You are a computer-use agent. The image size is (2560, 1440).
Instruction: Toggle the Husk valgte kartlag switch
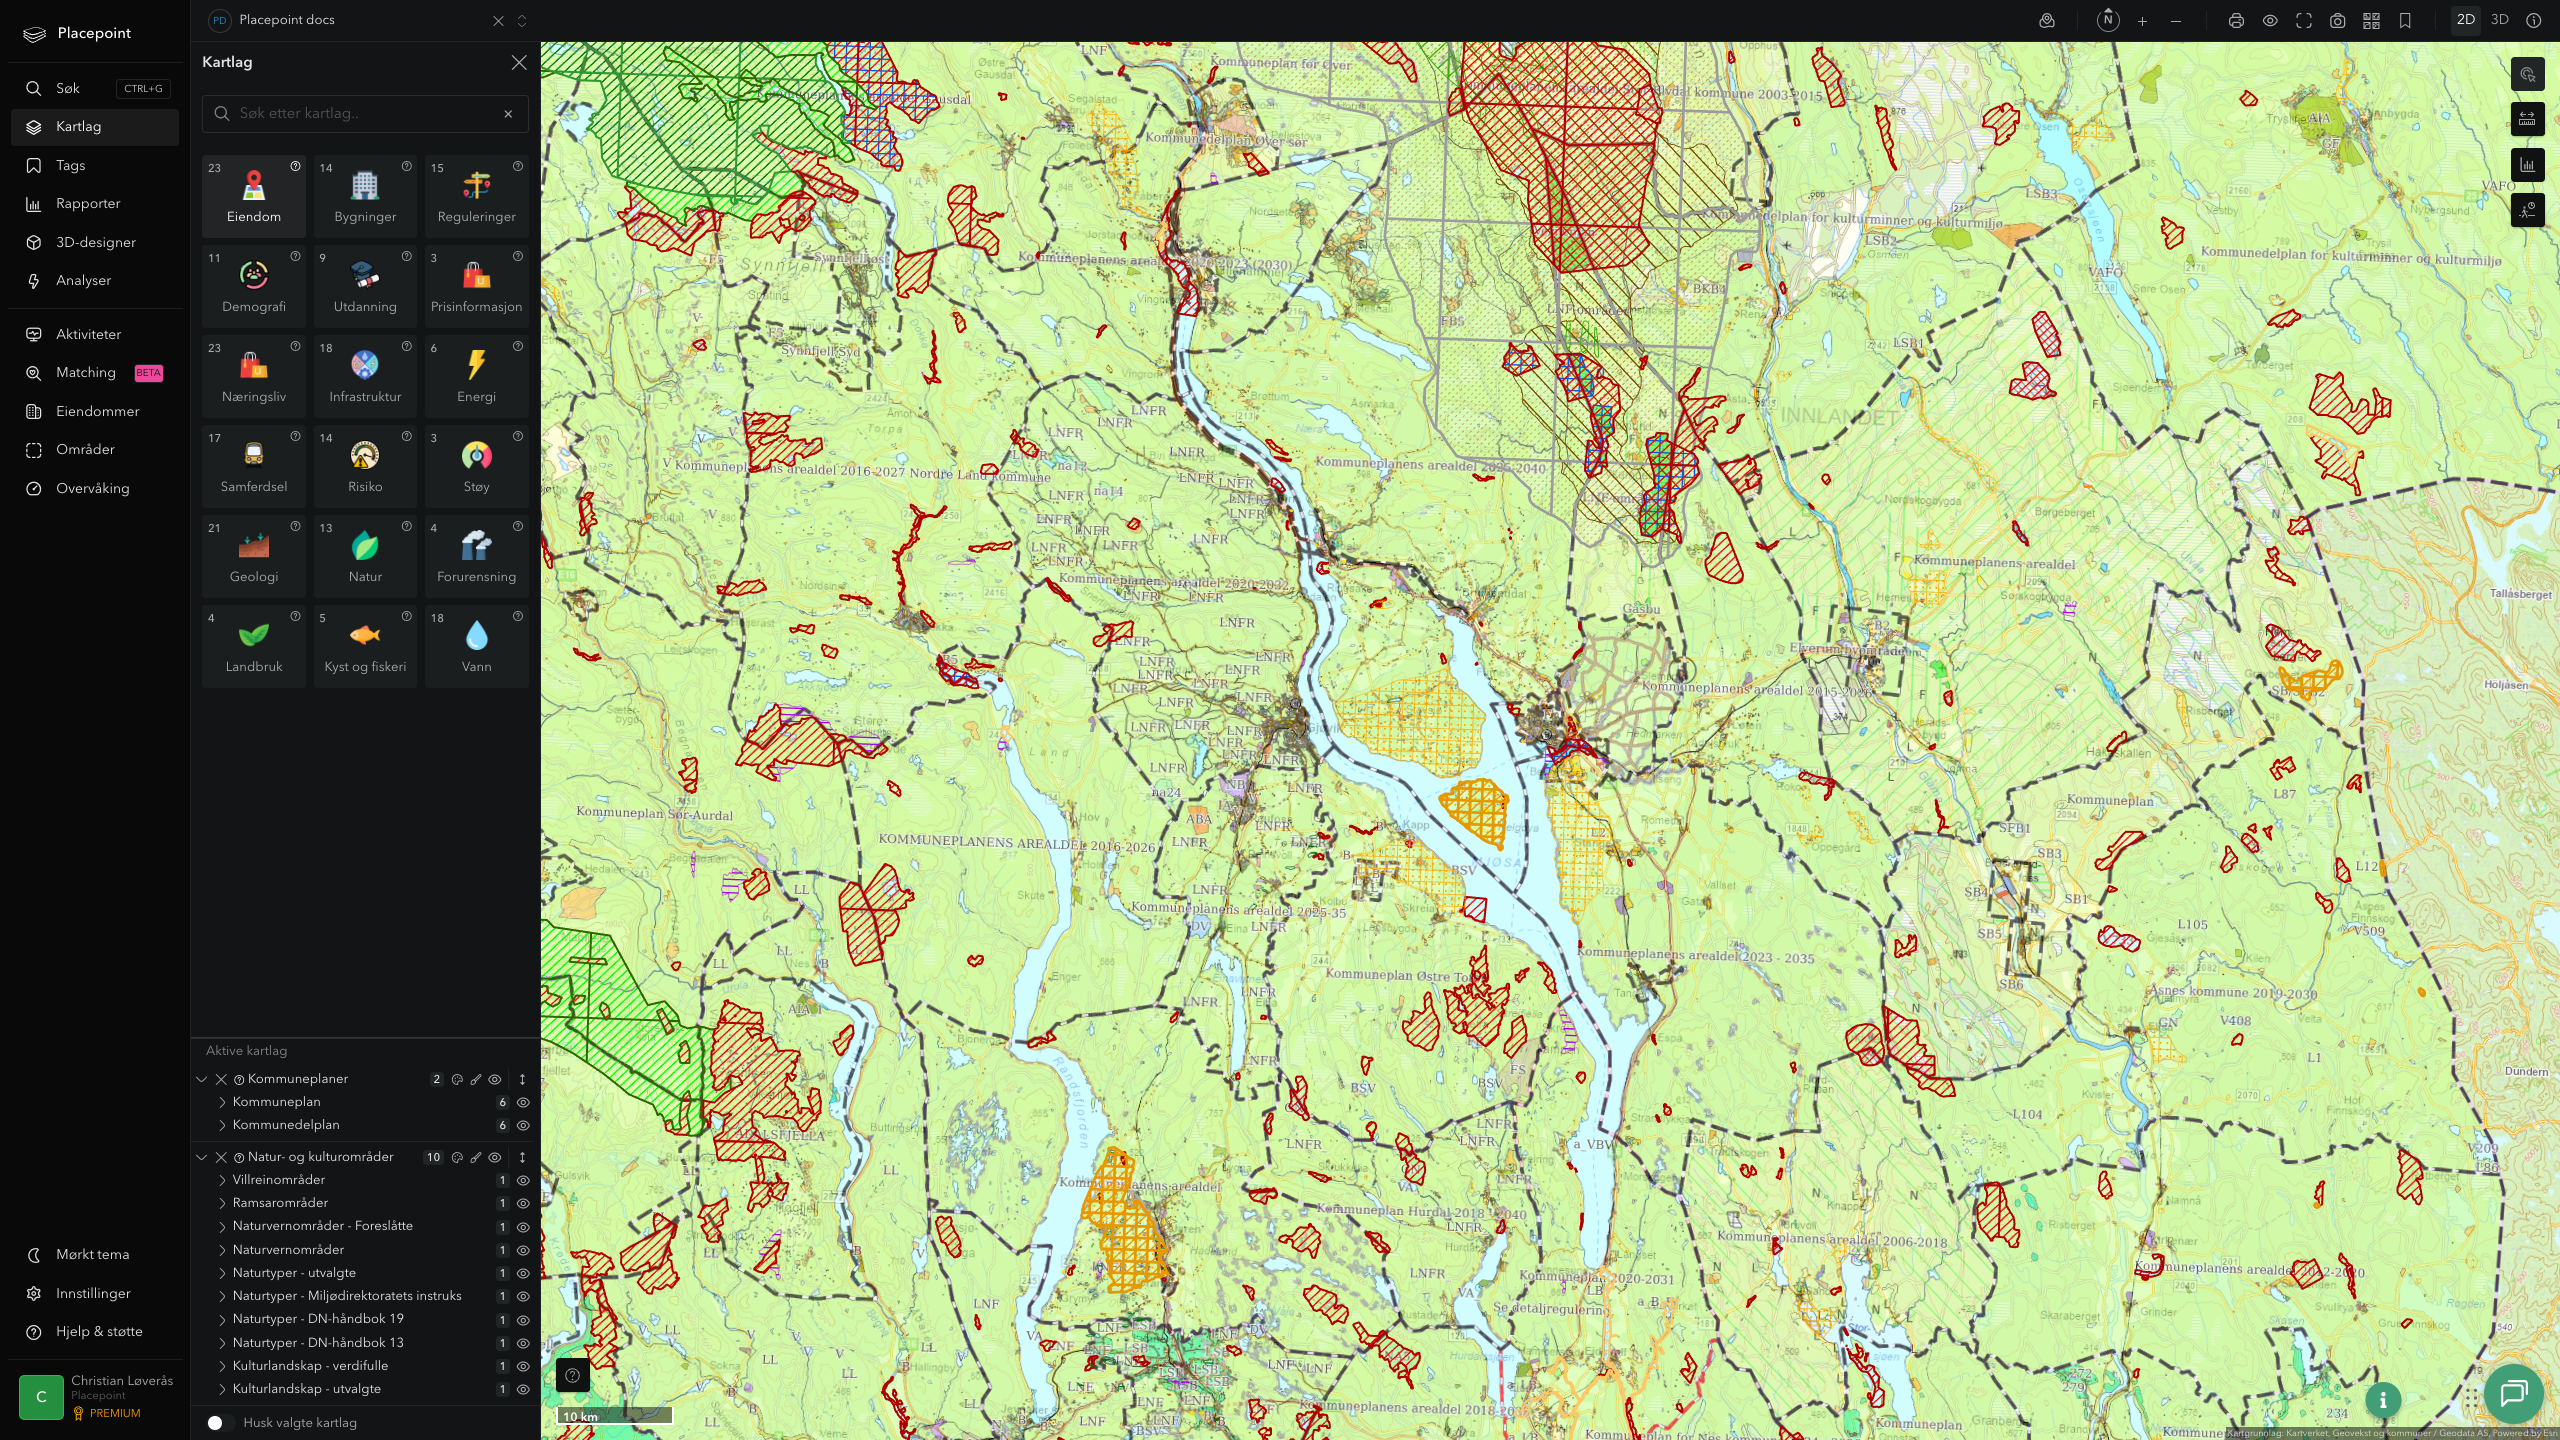click(x=220, y=1422)
